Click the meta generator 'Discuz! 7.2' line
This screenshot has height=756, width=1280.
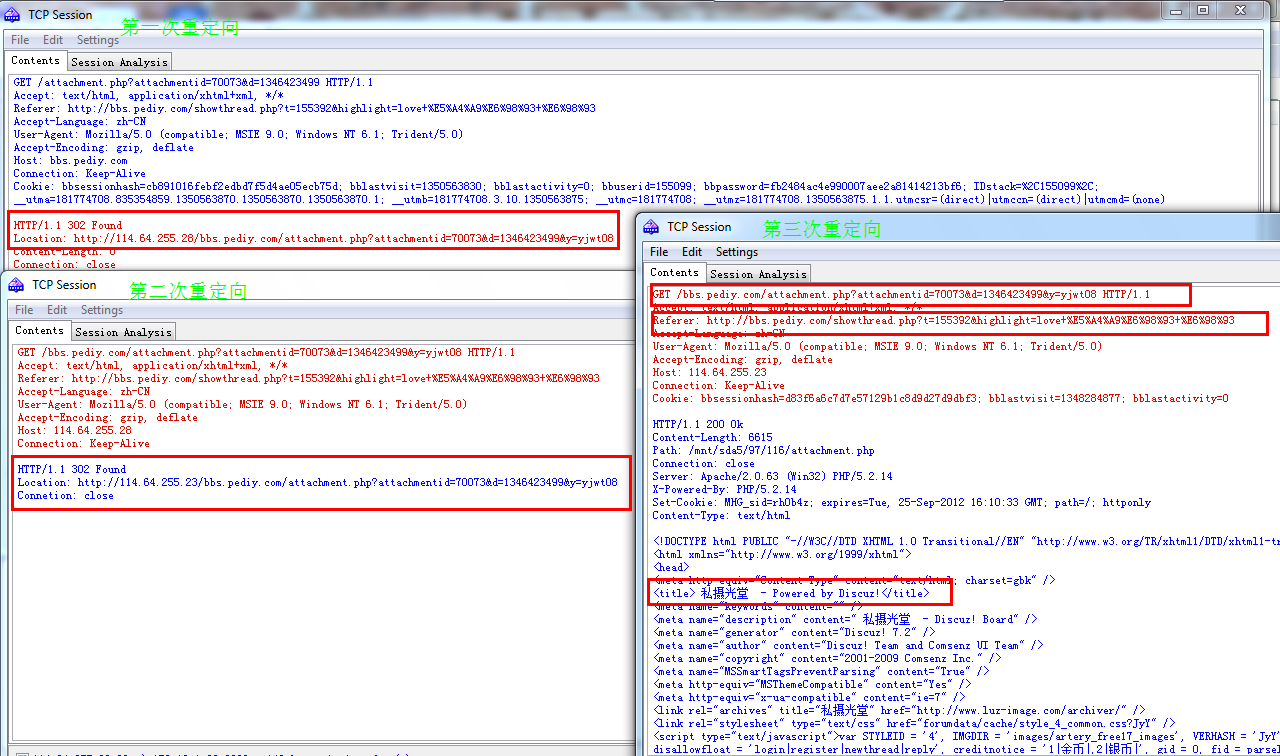click(794, 633)
